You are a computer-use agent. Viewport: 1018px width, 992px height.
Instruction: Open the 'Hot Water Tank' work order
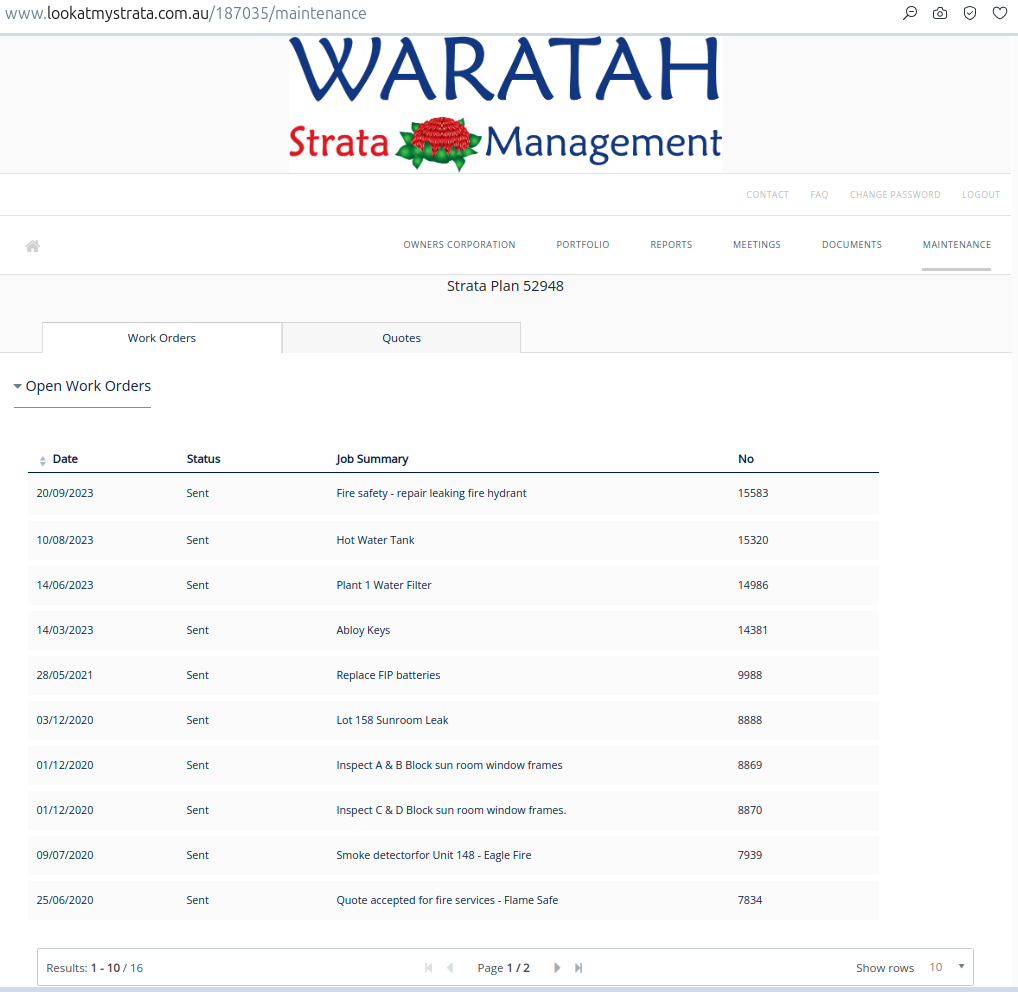pos(375,540)
